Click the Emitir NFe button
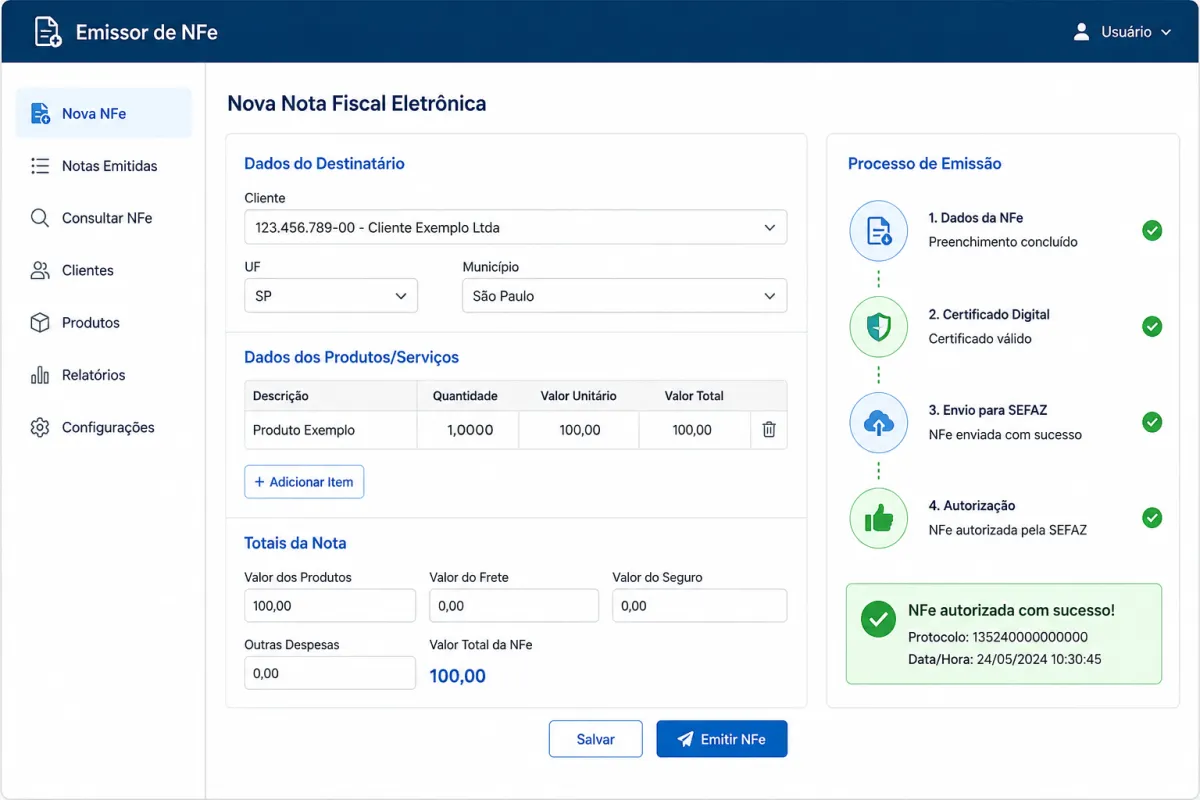Image resolution: width=1200 pixels, height=800 pixels. (x=722, y=739)
